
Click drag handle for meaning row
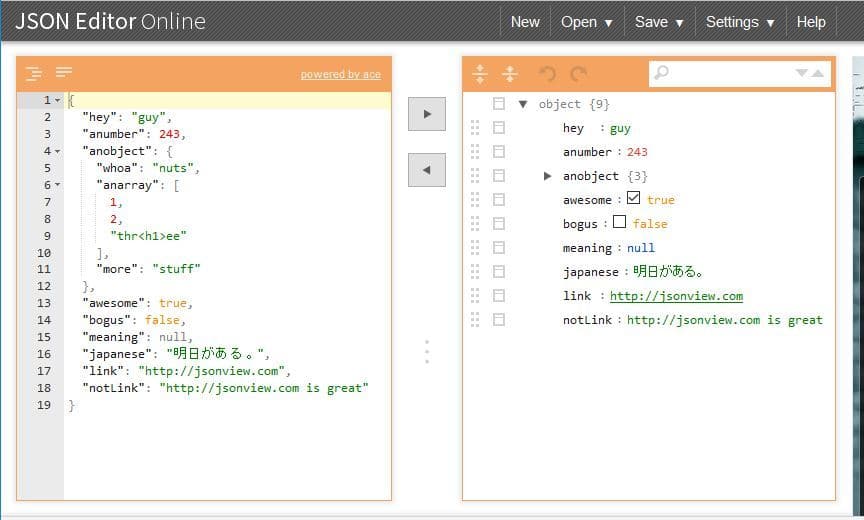(475, 247)
